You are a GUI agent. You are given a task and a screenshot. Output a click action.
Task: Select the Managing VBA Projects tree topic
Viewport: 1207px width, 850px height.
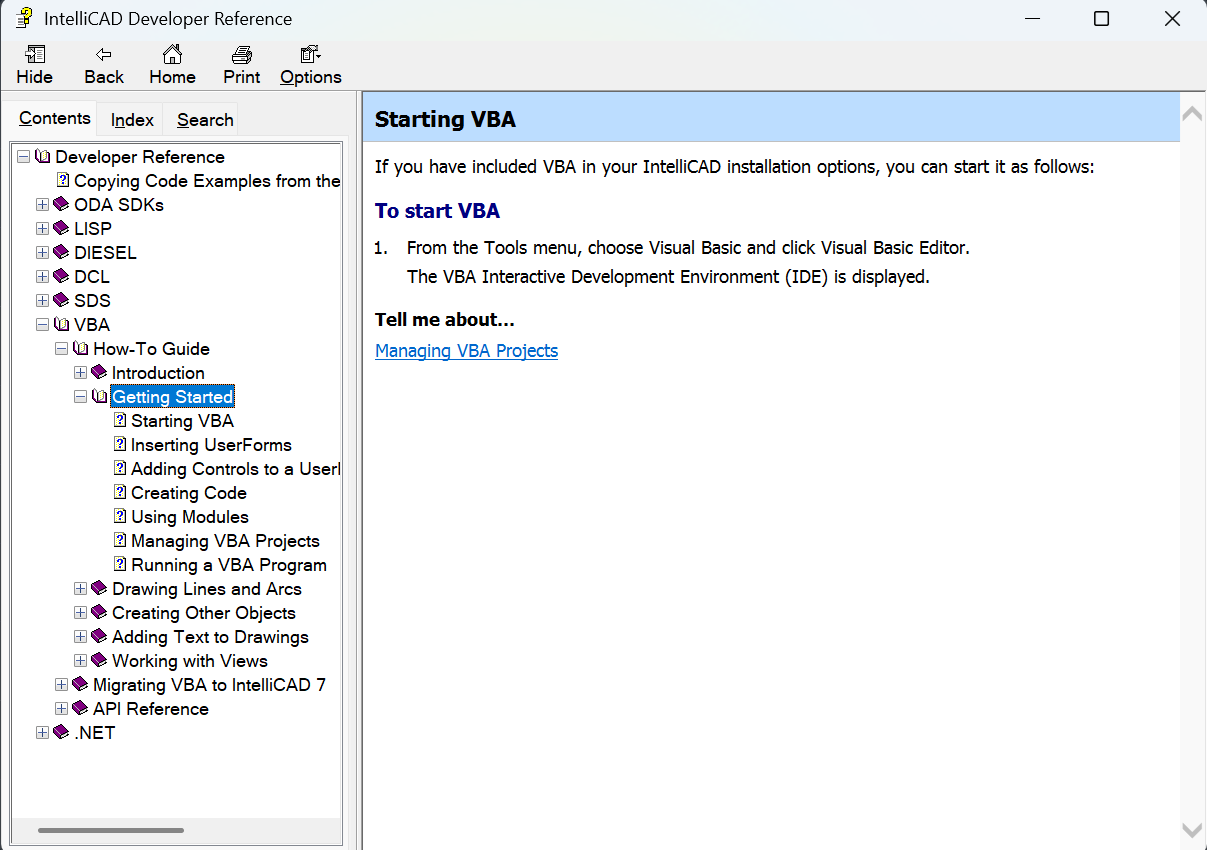(x=225, y=541)
